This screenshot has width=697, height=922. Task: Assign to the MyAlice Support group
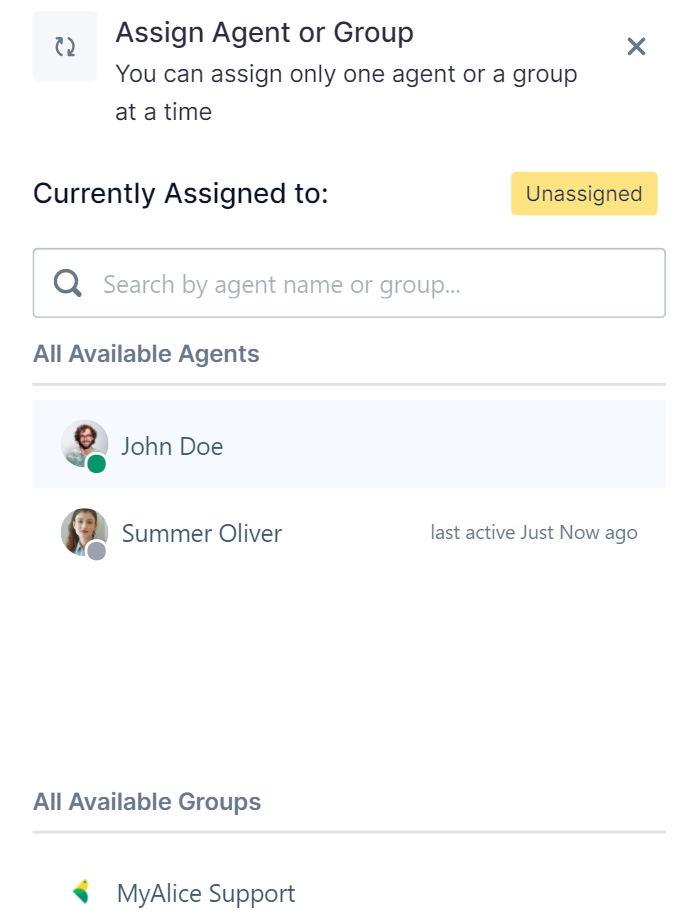206,893
